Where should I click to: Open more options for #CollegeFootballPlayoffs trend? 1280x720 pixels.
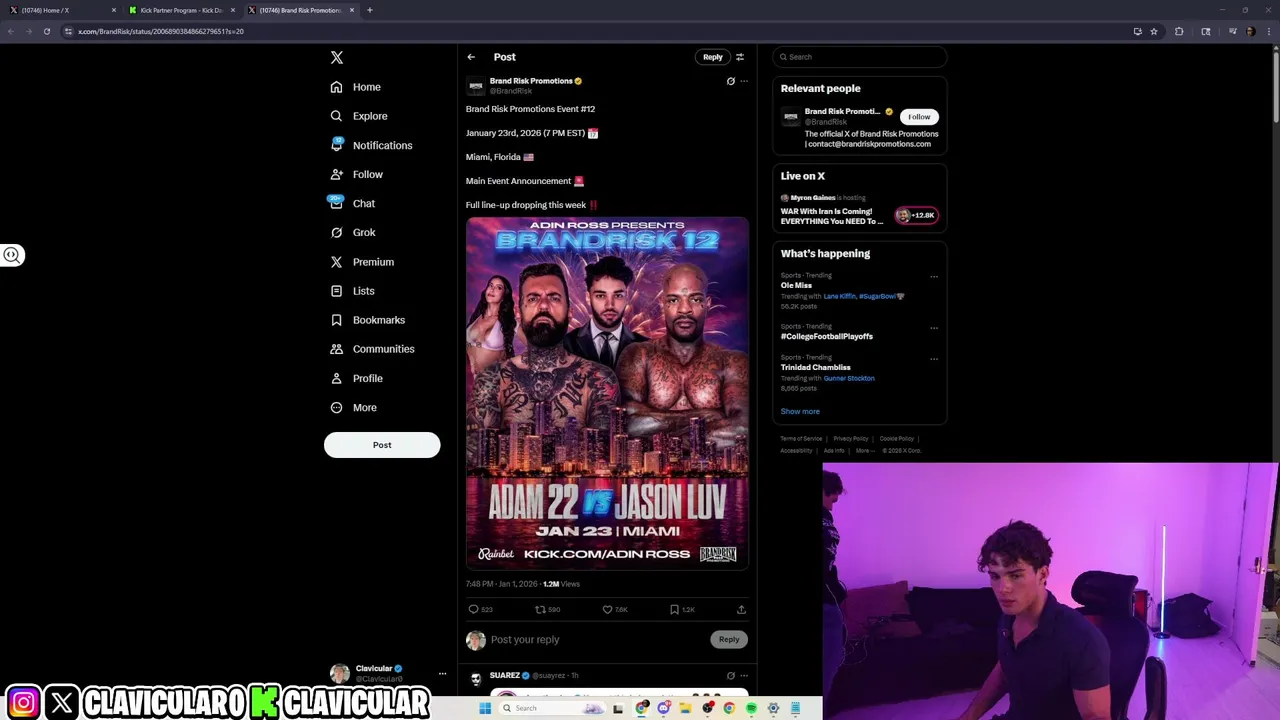coord(934,328)
